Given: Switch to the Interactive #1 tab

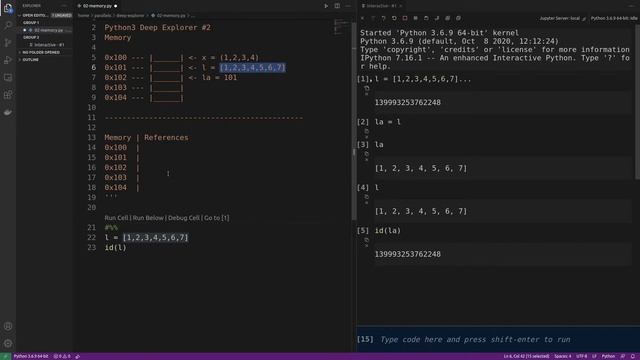Looking at the screenshot, I should [381, 6].
